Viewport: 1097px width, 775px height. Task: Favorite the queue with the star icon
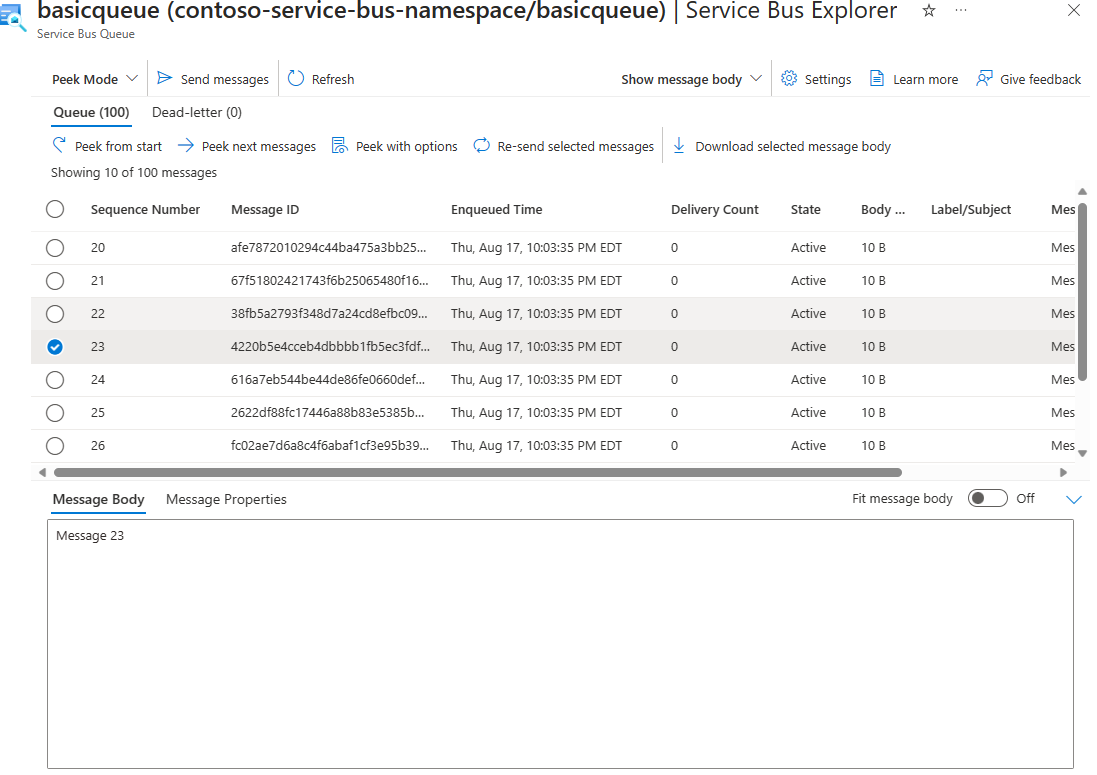point(928,10)
